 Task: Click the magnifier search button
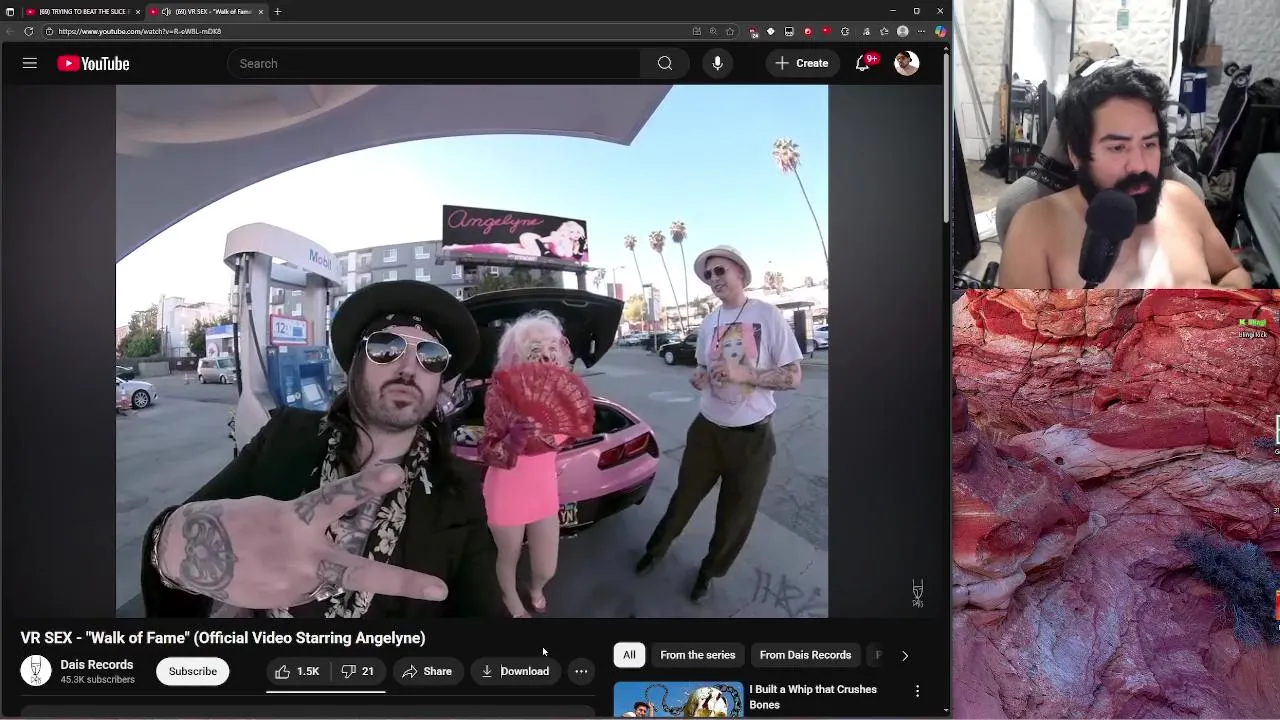tap(665, 63)
